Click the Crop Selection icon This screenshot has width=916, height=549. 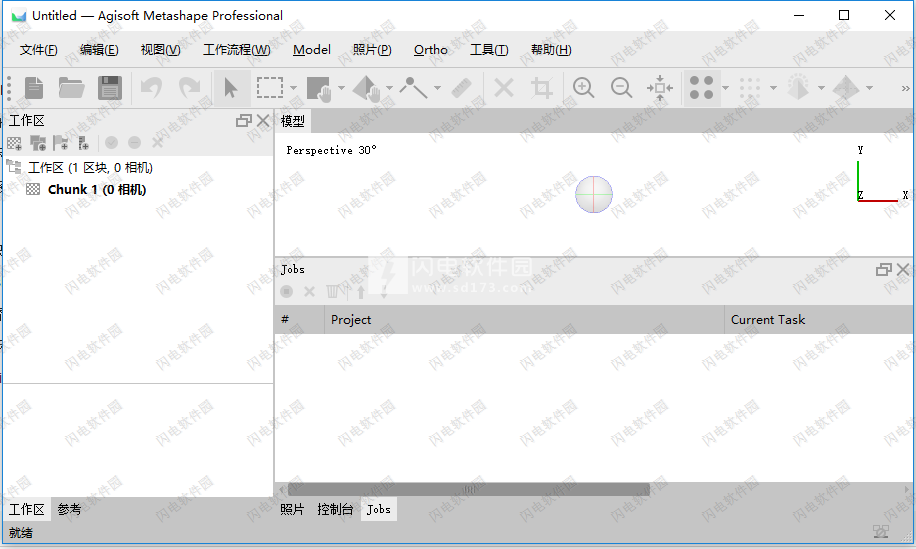point(542,88)
